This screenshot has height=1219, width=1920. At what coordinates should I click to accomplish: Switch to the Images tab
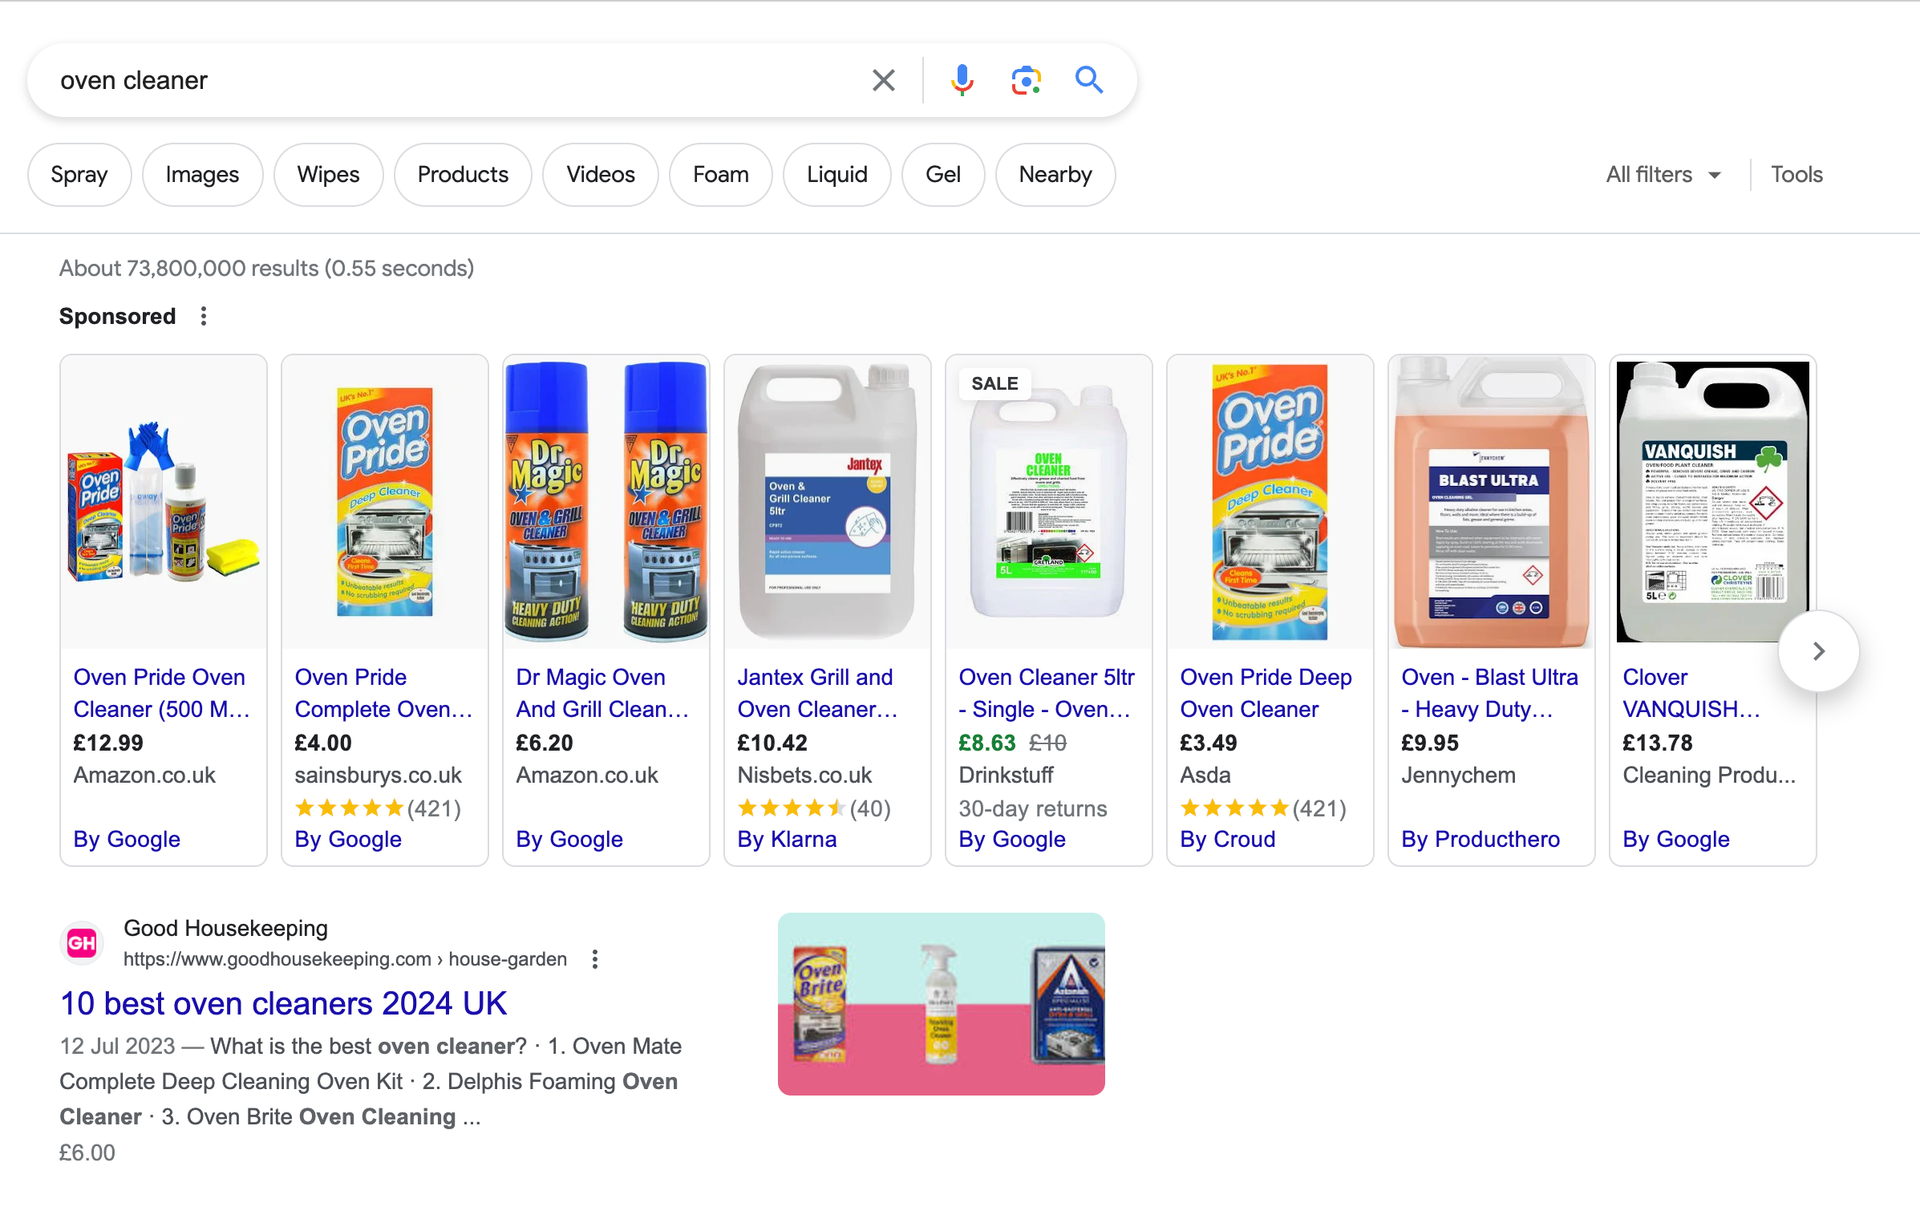(x=202, y=175)
